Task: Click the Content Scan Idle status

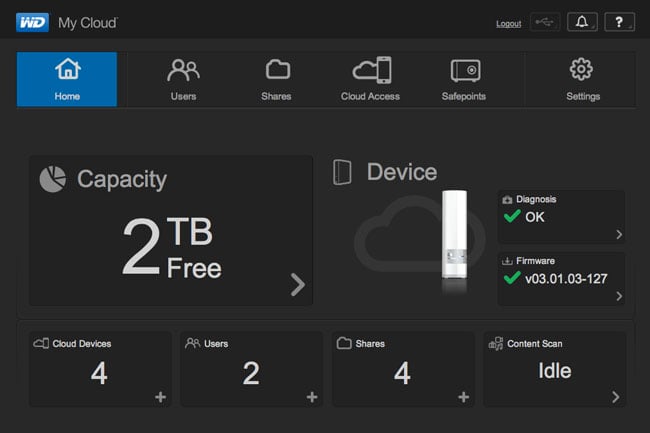Action: pos(555,370)
